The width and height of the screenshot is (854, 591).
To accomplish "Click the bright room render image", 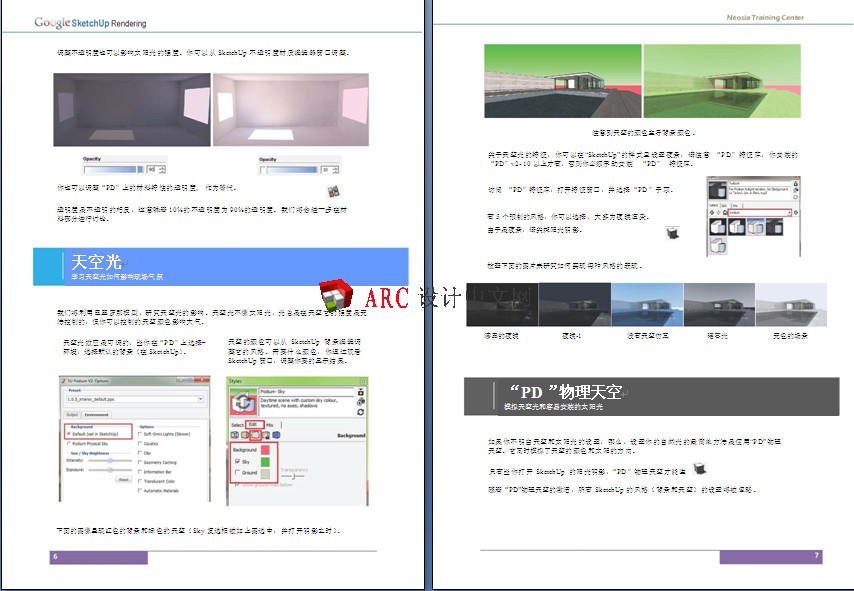I will tap(291, 109).
